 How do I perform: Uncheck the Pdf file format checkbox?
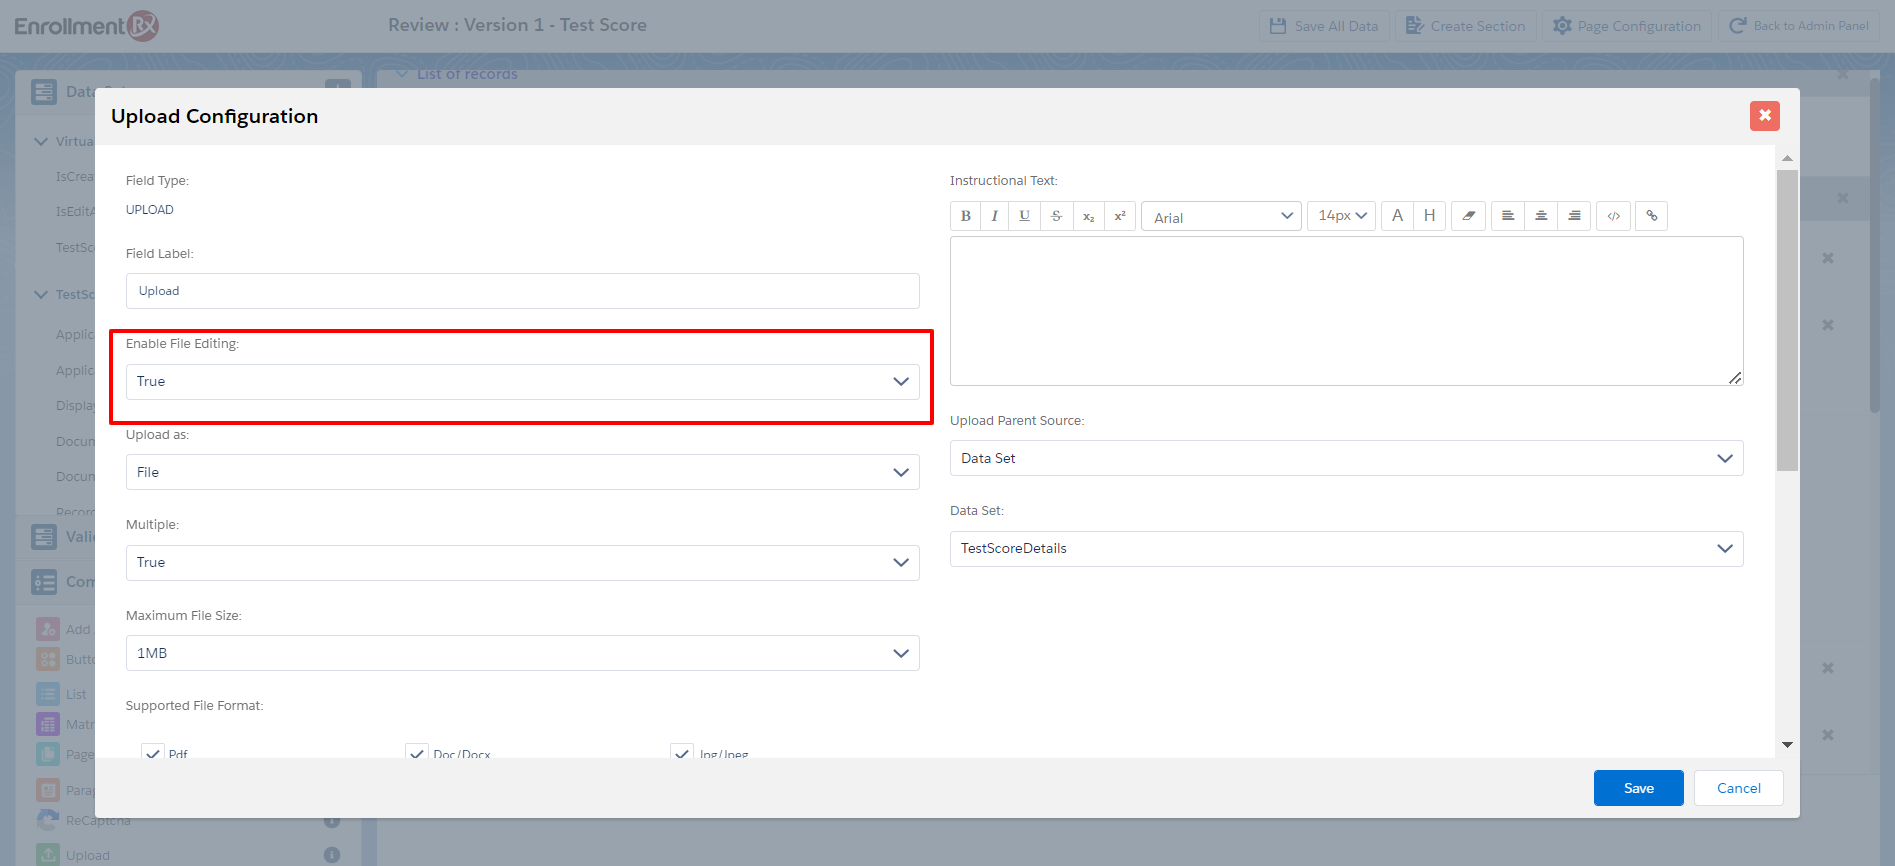153,753
